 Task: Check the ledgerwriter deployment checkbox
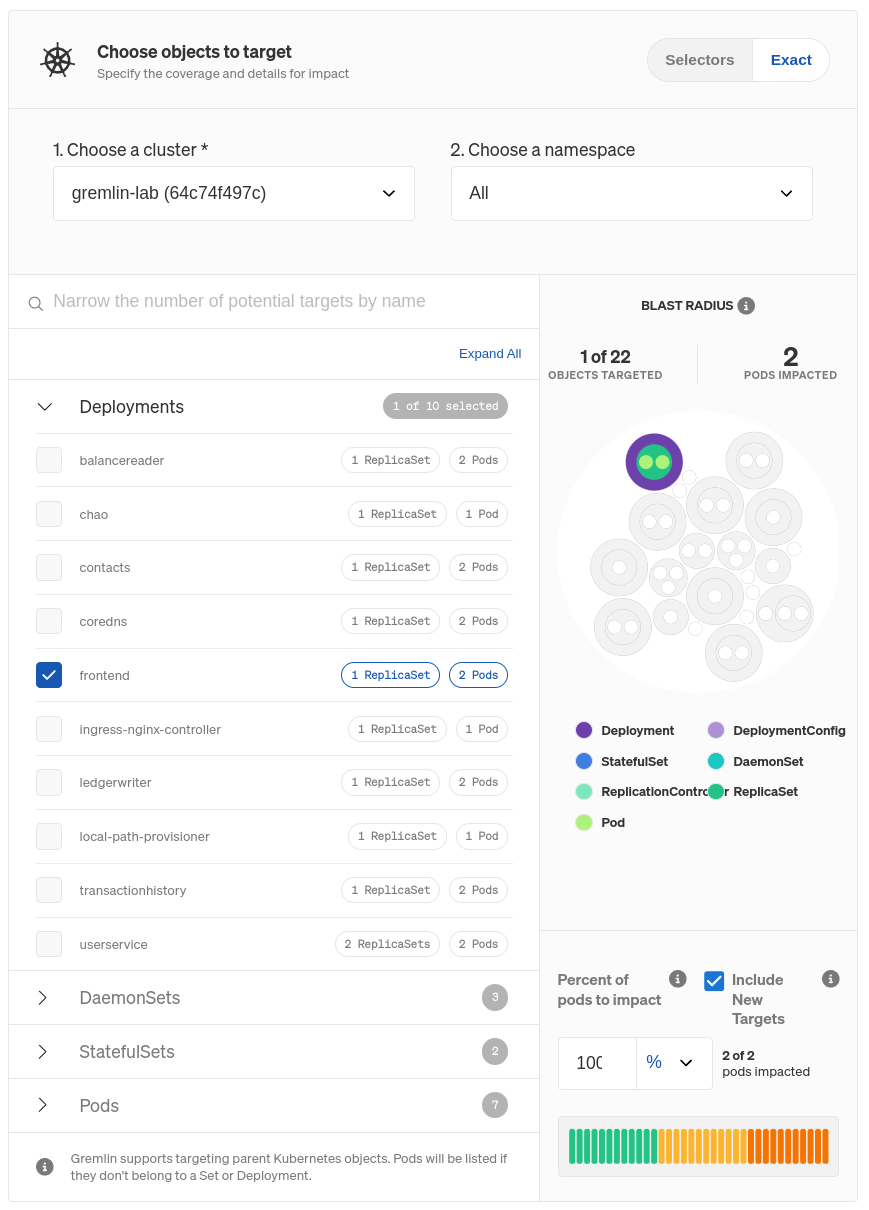pyautogui.click(x=49, y=782)
